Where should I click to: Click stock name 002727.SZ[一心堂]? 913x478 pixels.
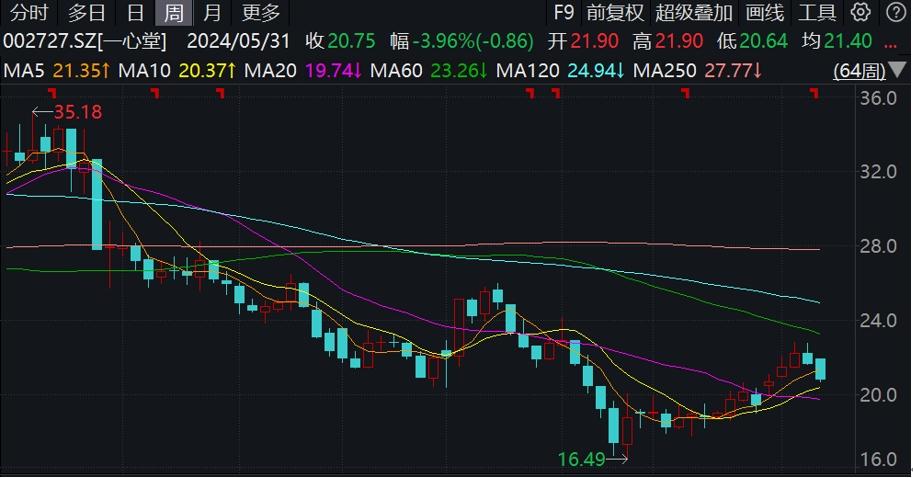point(85,42)
